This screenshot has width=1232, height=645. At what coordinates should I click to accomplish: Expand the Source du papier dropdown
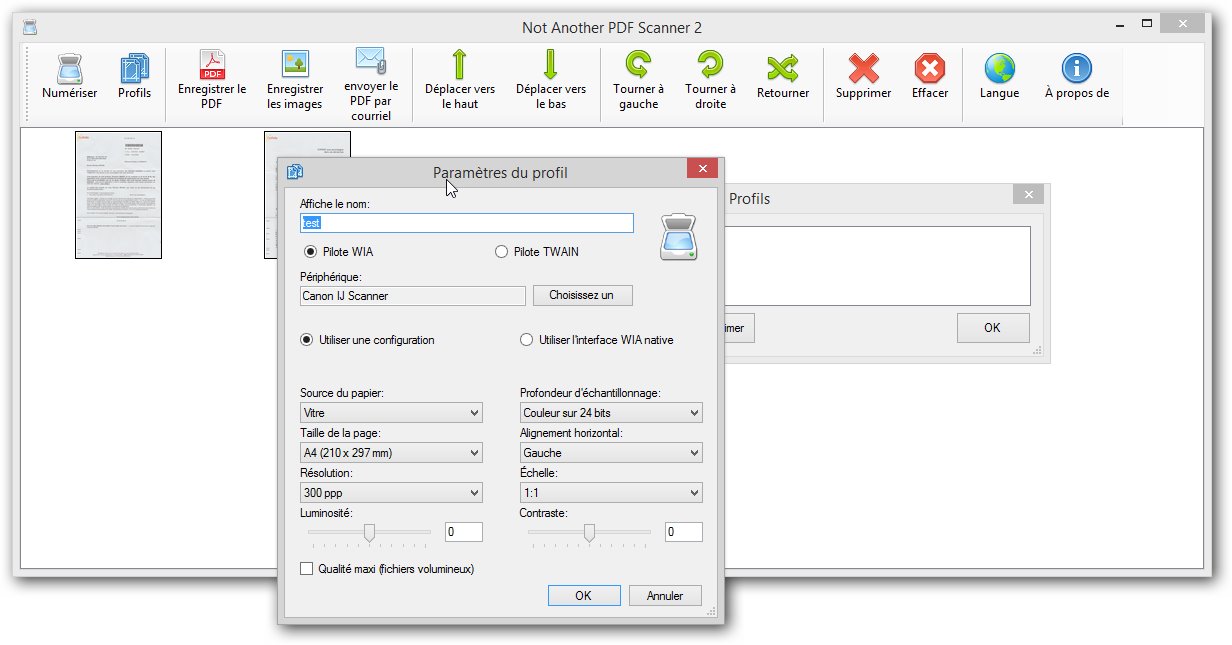(x=391, y=413)
